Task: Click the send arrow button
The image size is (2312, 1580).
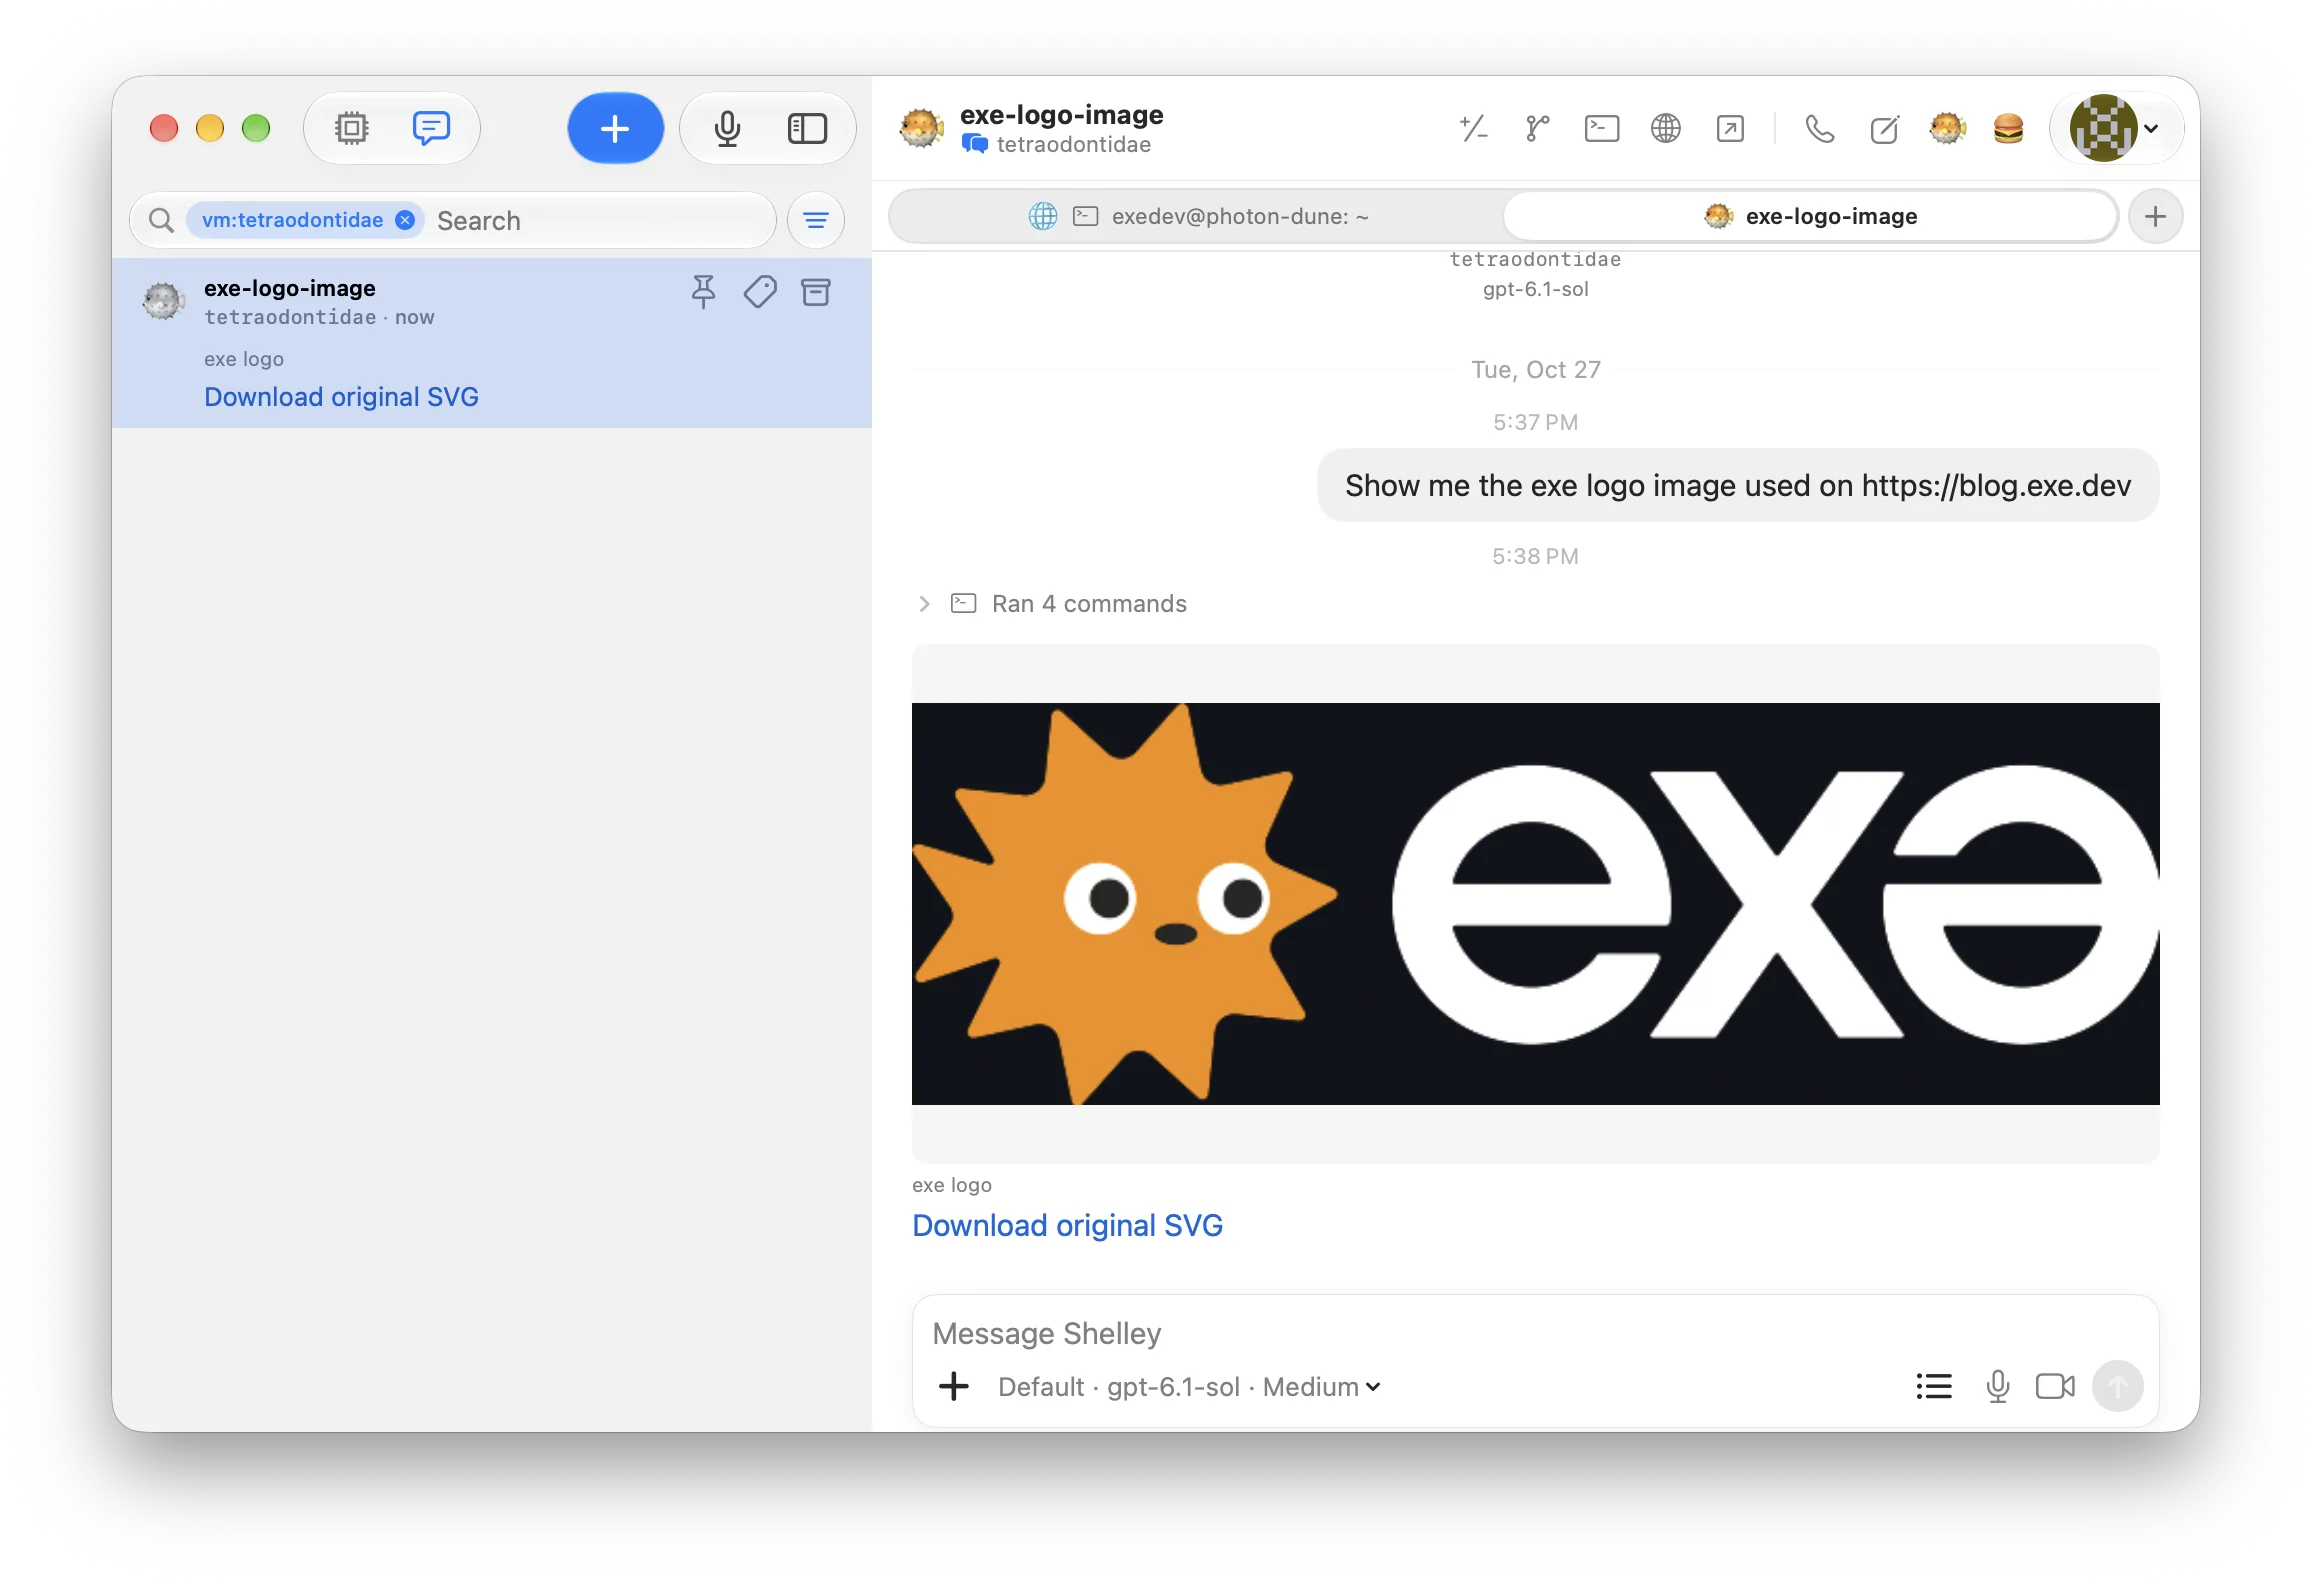Action: [2117, 1387]
